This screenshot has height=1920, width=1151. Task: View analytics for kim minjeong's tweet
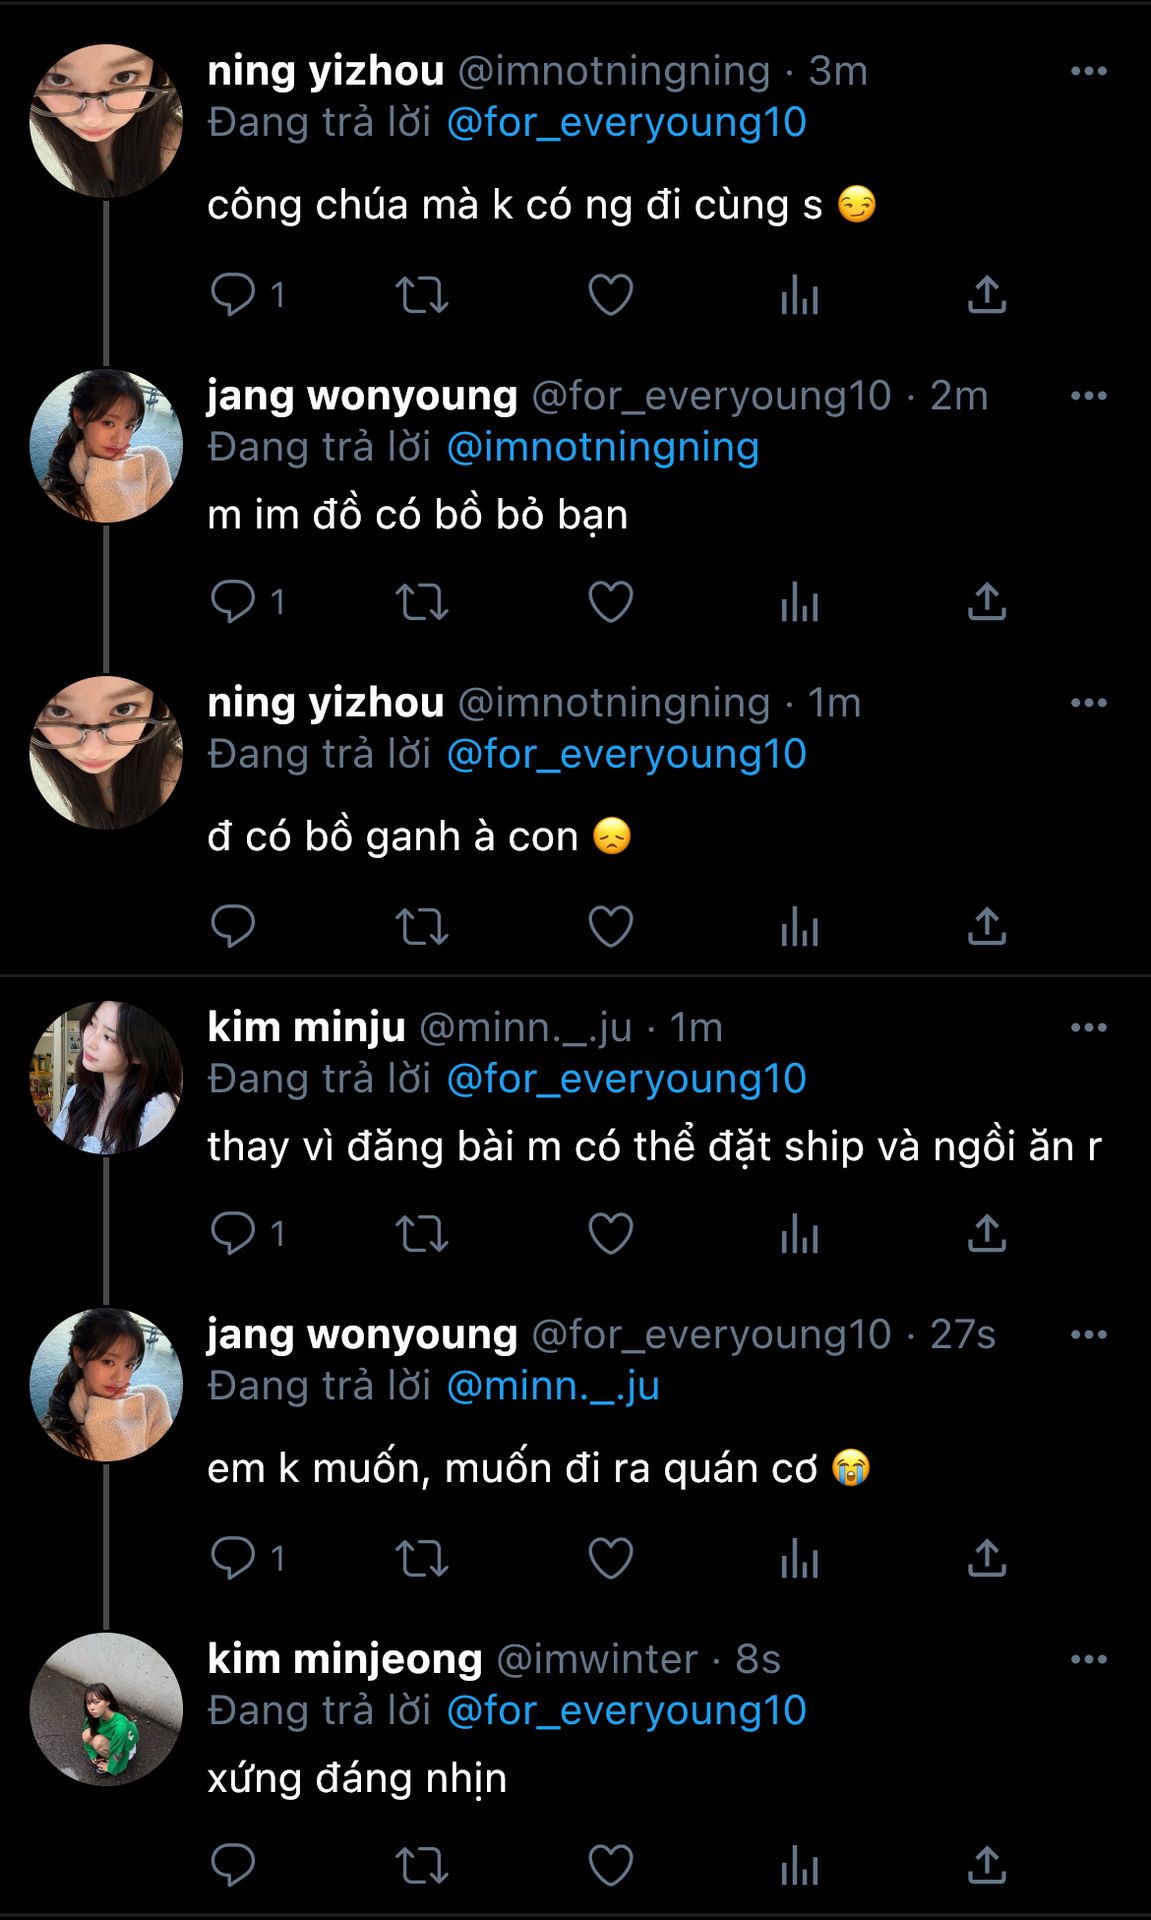click(799, 1865)
